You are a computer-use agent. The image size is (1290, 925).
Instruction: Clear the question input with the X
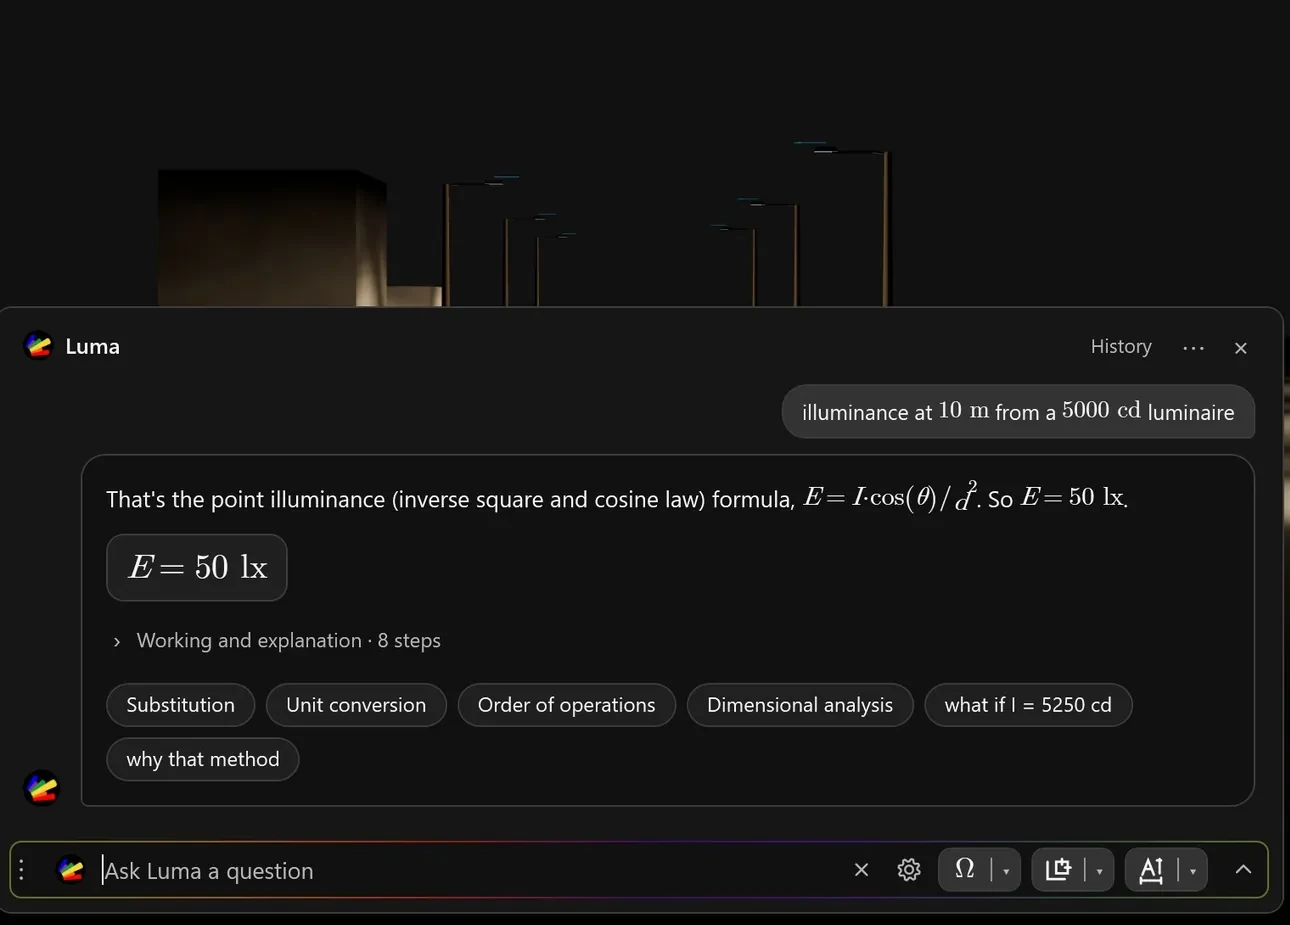pos(862,870)
